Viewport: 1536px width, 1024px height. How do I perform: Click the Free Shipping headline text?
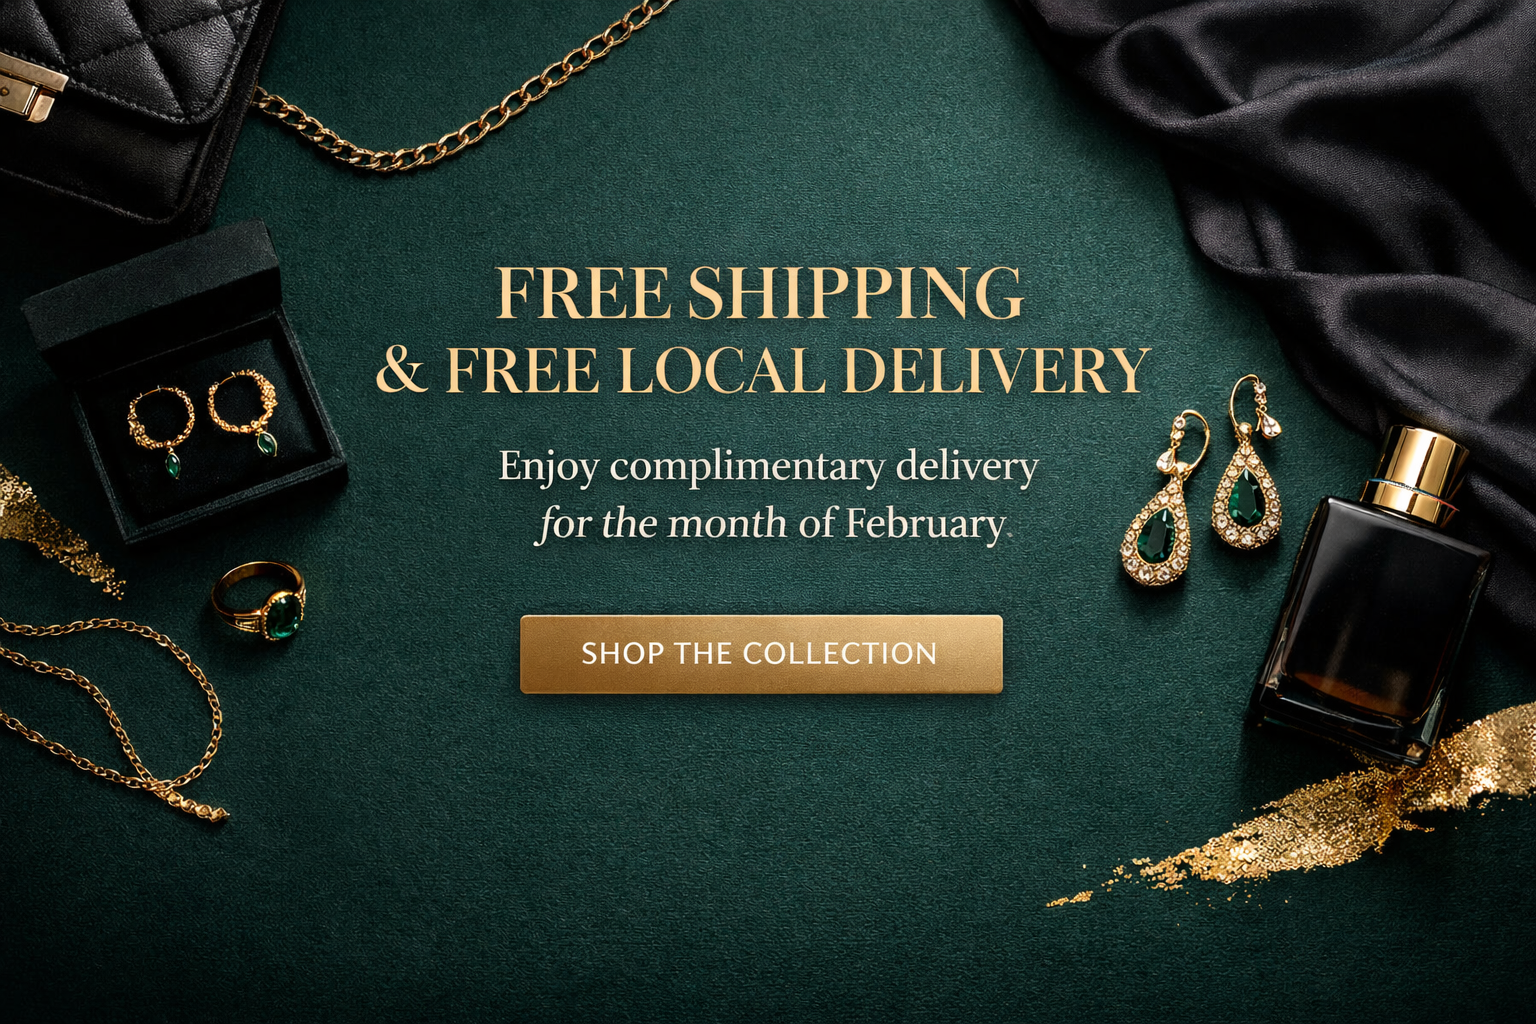pyautogui.click(x=760, y=293)
